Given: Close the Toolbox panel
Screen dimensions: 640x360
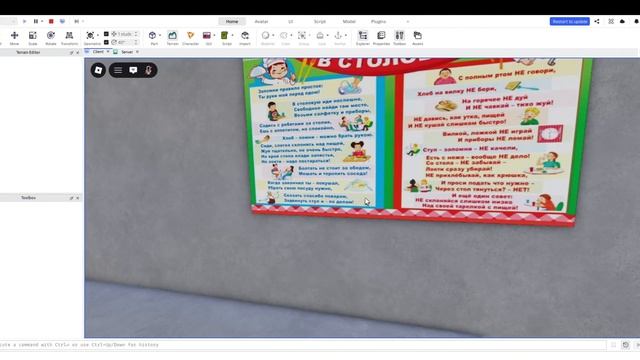Looking at the screenshot, I should click(78, 198).
